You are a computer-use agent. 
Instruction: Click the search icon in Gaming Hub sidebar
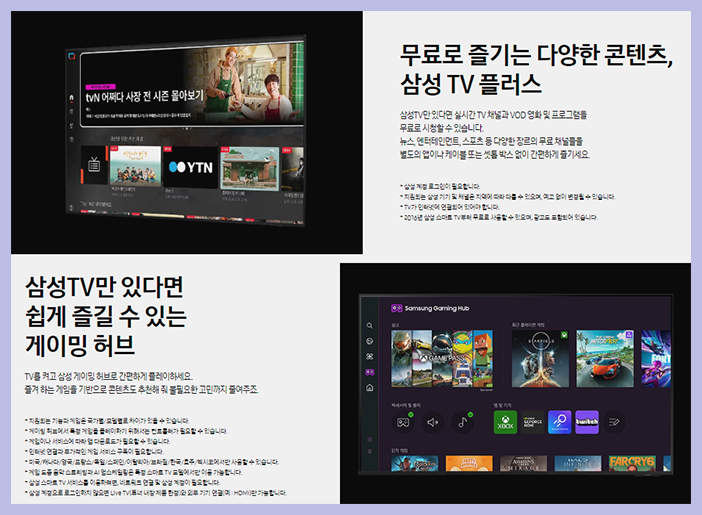click(x=369, y=326)
